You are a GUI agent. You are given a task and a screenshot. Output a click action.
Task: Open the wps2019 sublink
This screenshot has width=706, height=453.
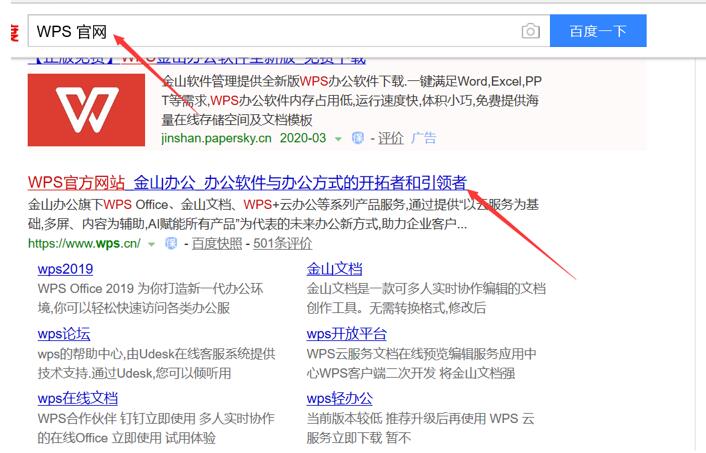[x=65, y=269]
